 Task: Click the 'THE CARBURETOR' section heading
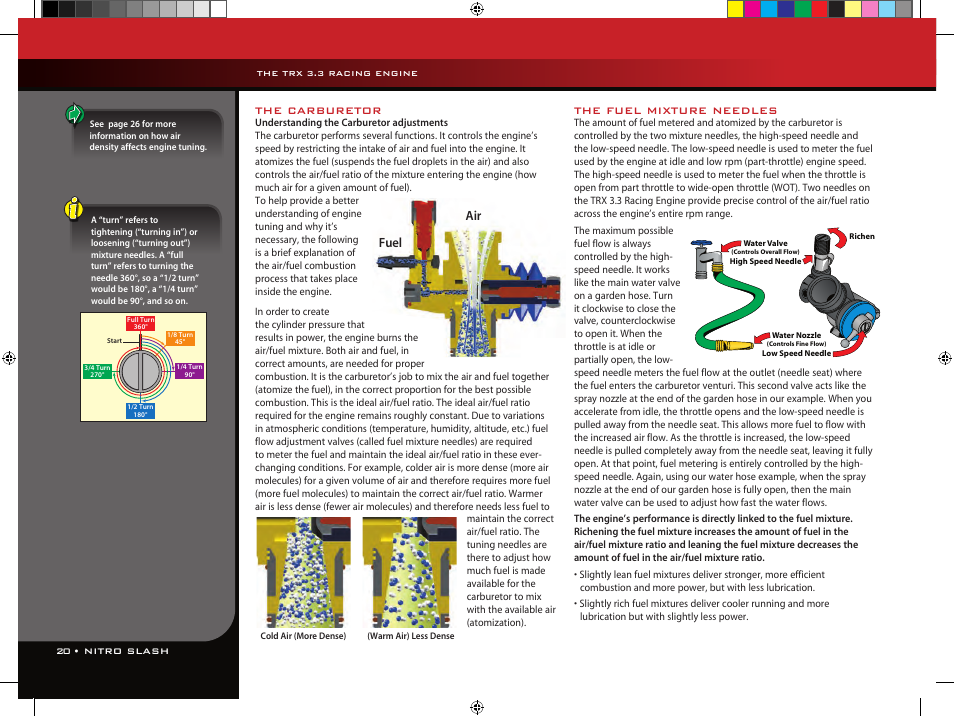click(318, 110)
